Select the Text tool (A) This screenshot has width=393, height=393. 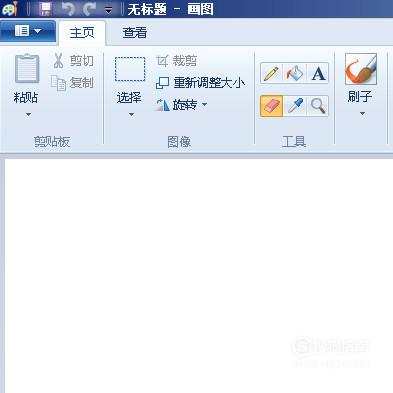318,73
